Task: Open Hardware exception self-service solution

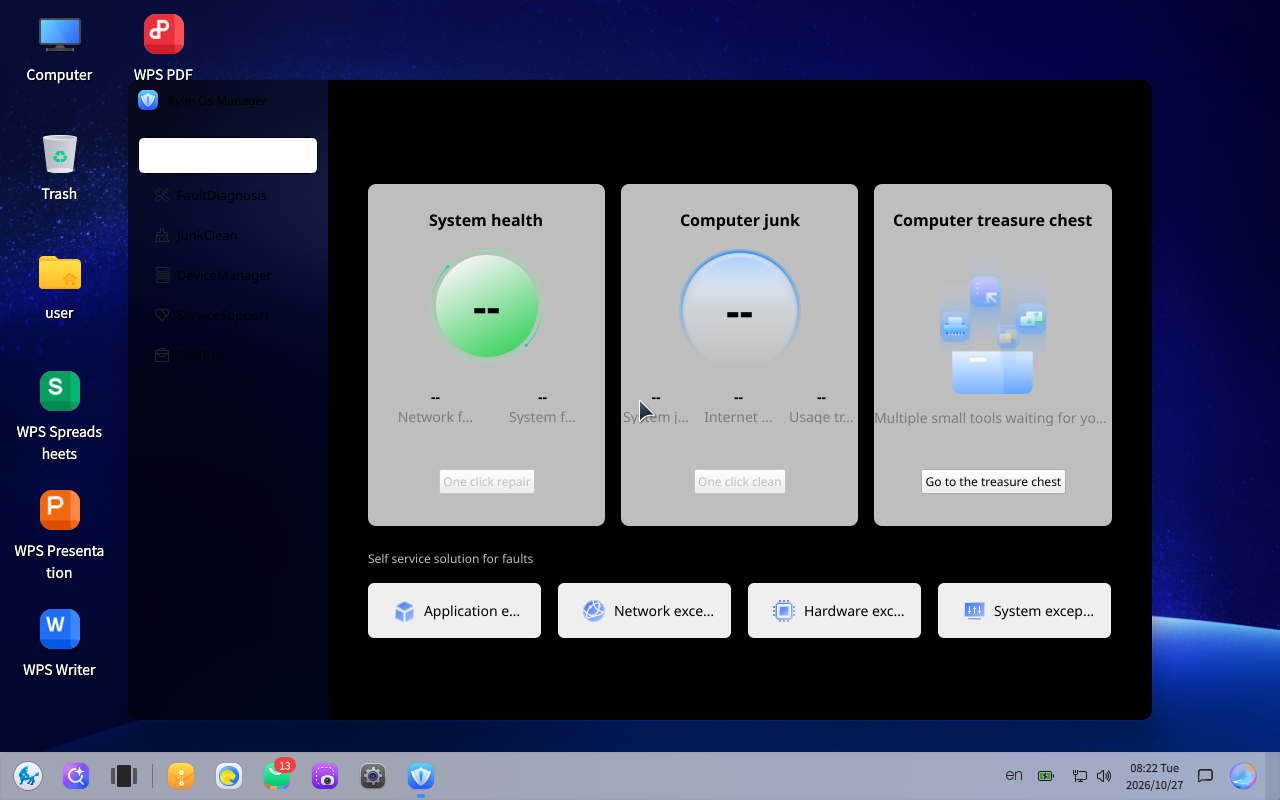Action: (x=834, y=610)
